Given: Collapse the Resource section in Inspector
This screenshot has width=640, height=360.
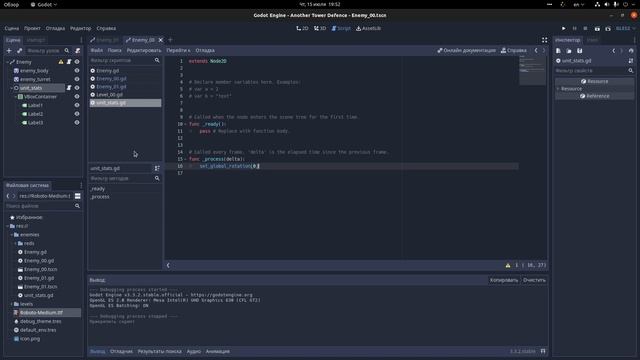Looking at the screenshot, I should (x=558, y=89).
